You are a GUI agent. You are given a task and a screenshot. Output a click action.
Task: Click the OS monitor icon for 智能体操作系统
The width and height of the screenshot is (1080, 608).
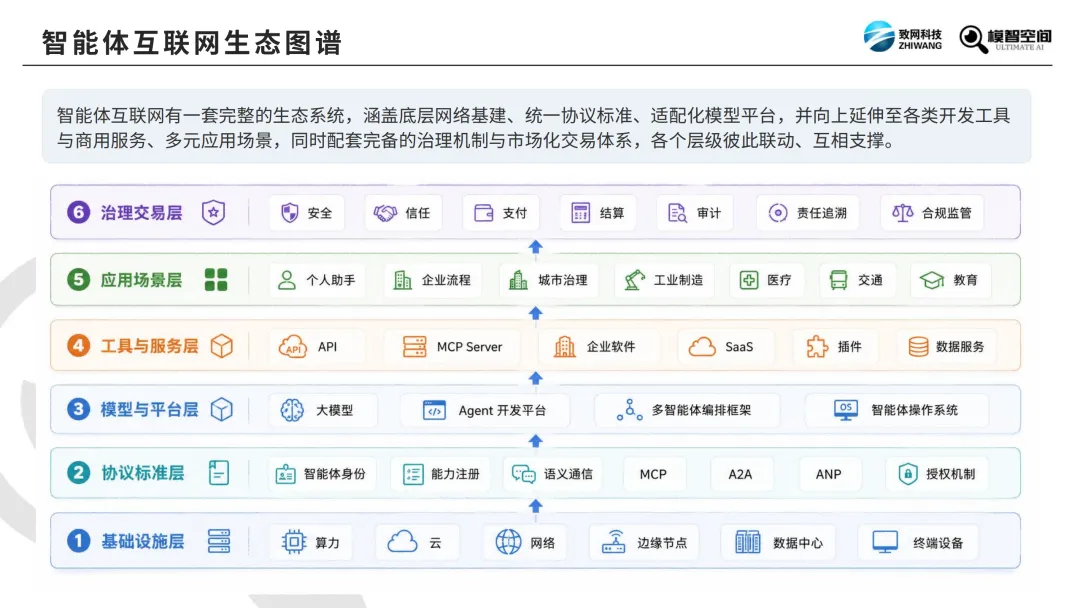coord(846,410)
